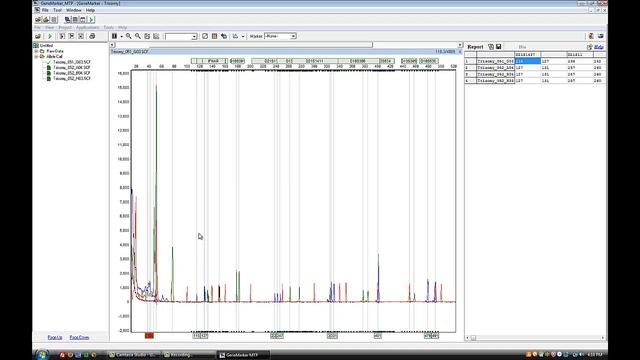Click the green run project arrow icon

(x=50, y=36)
